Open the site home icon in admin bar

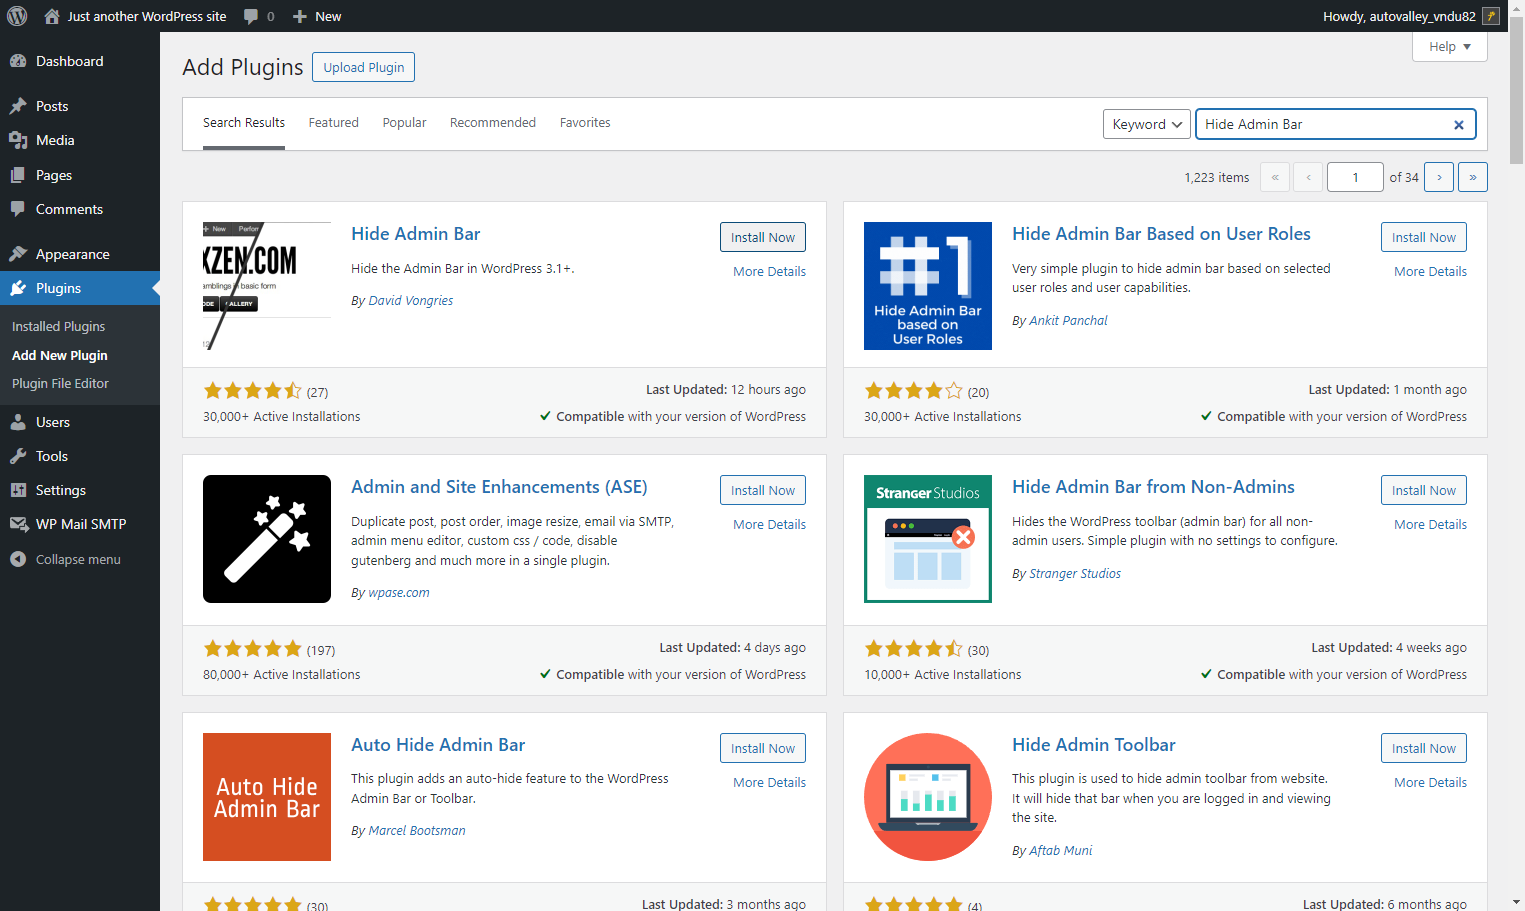coord(52,16)
